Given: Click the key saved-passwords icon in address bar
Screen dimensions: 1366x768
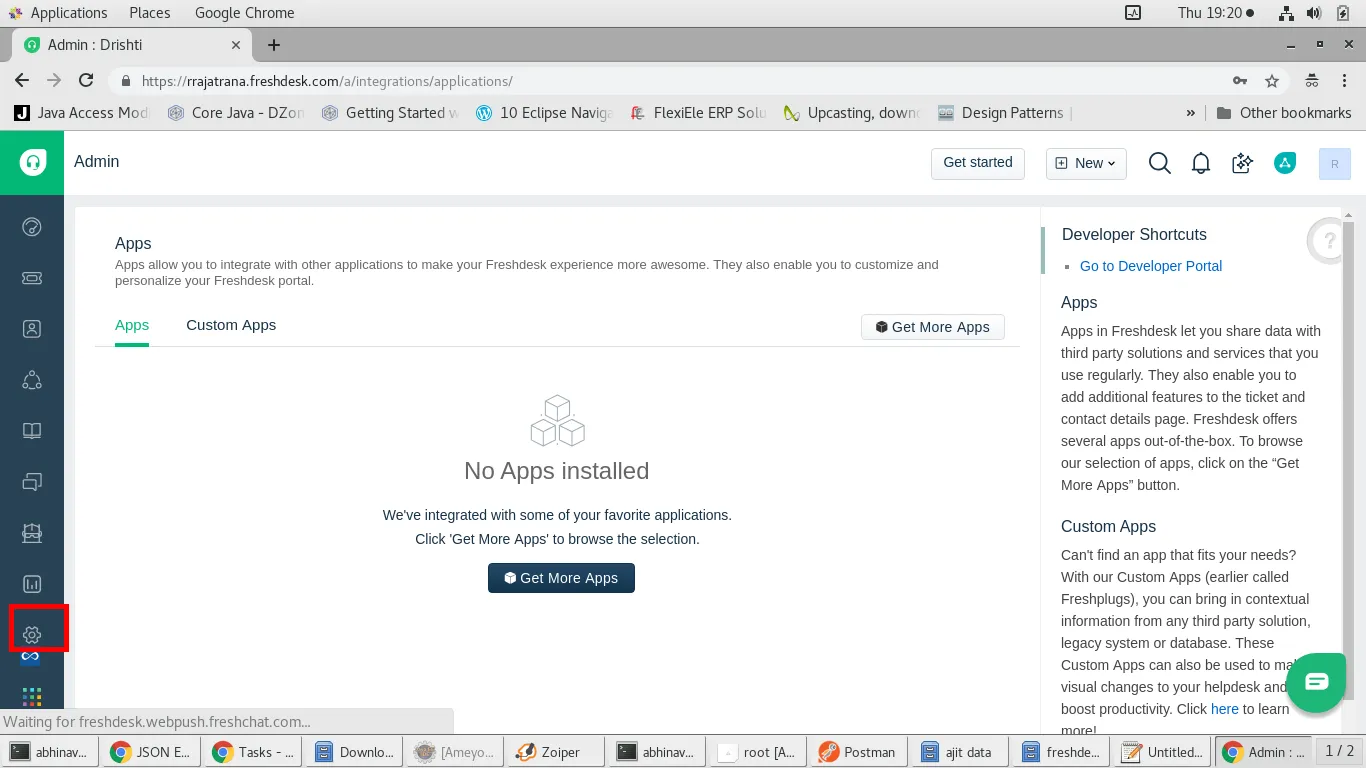Looking at the screenshot, I should click(1240, 81).
